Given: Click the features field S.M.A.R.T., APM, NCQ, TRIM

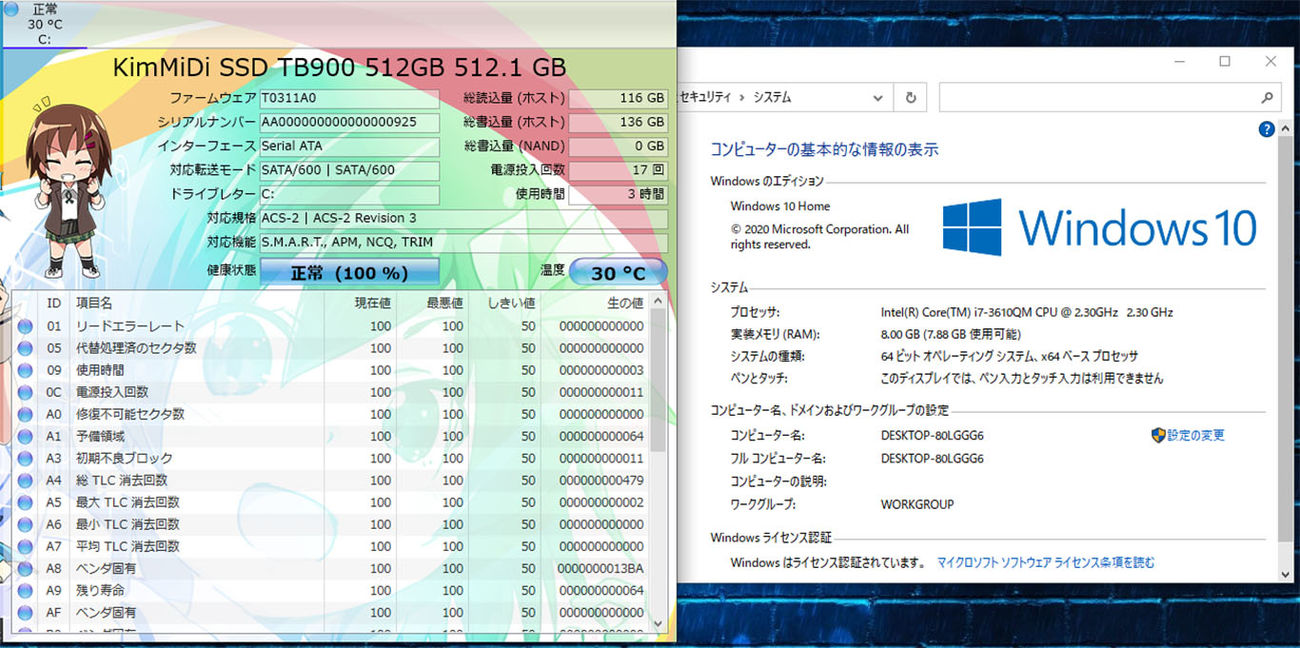Looking at the screenshot, I should click(464, 242).
